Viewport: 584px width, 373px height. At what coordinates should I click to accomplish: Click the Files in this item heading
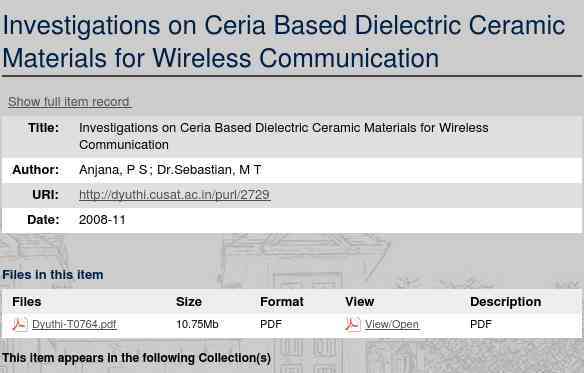click(x=53, y=275)
